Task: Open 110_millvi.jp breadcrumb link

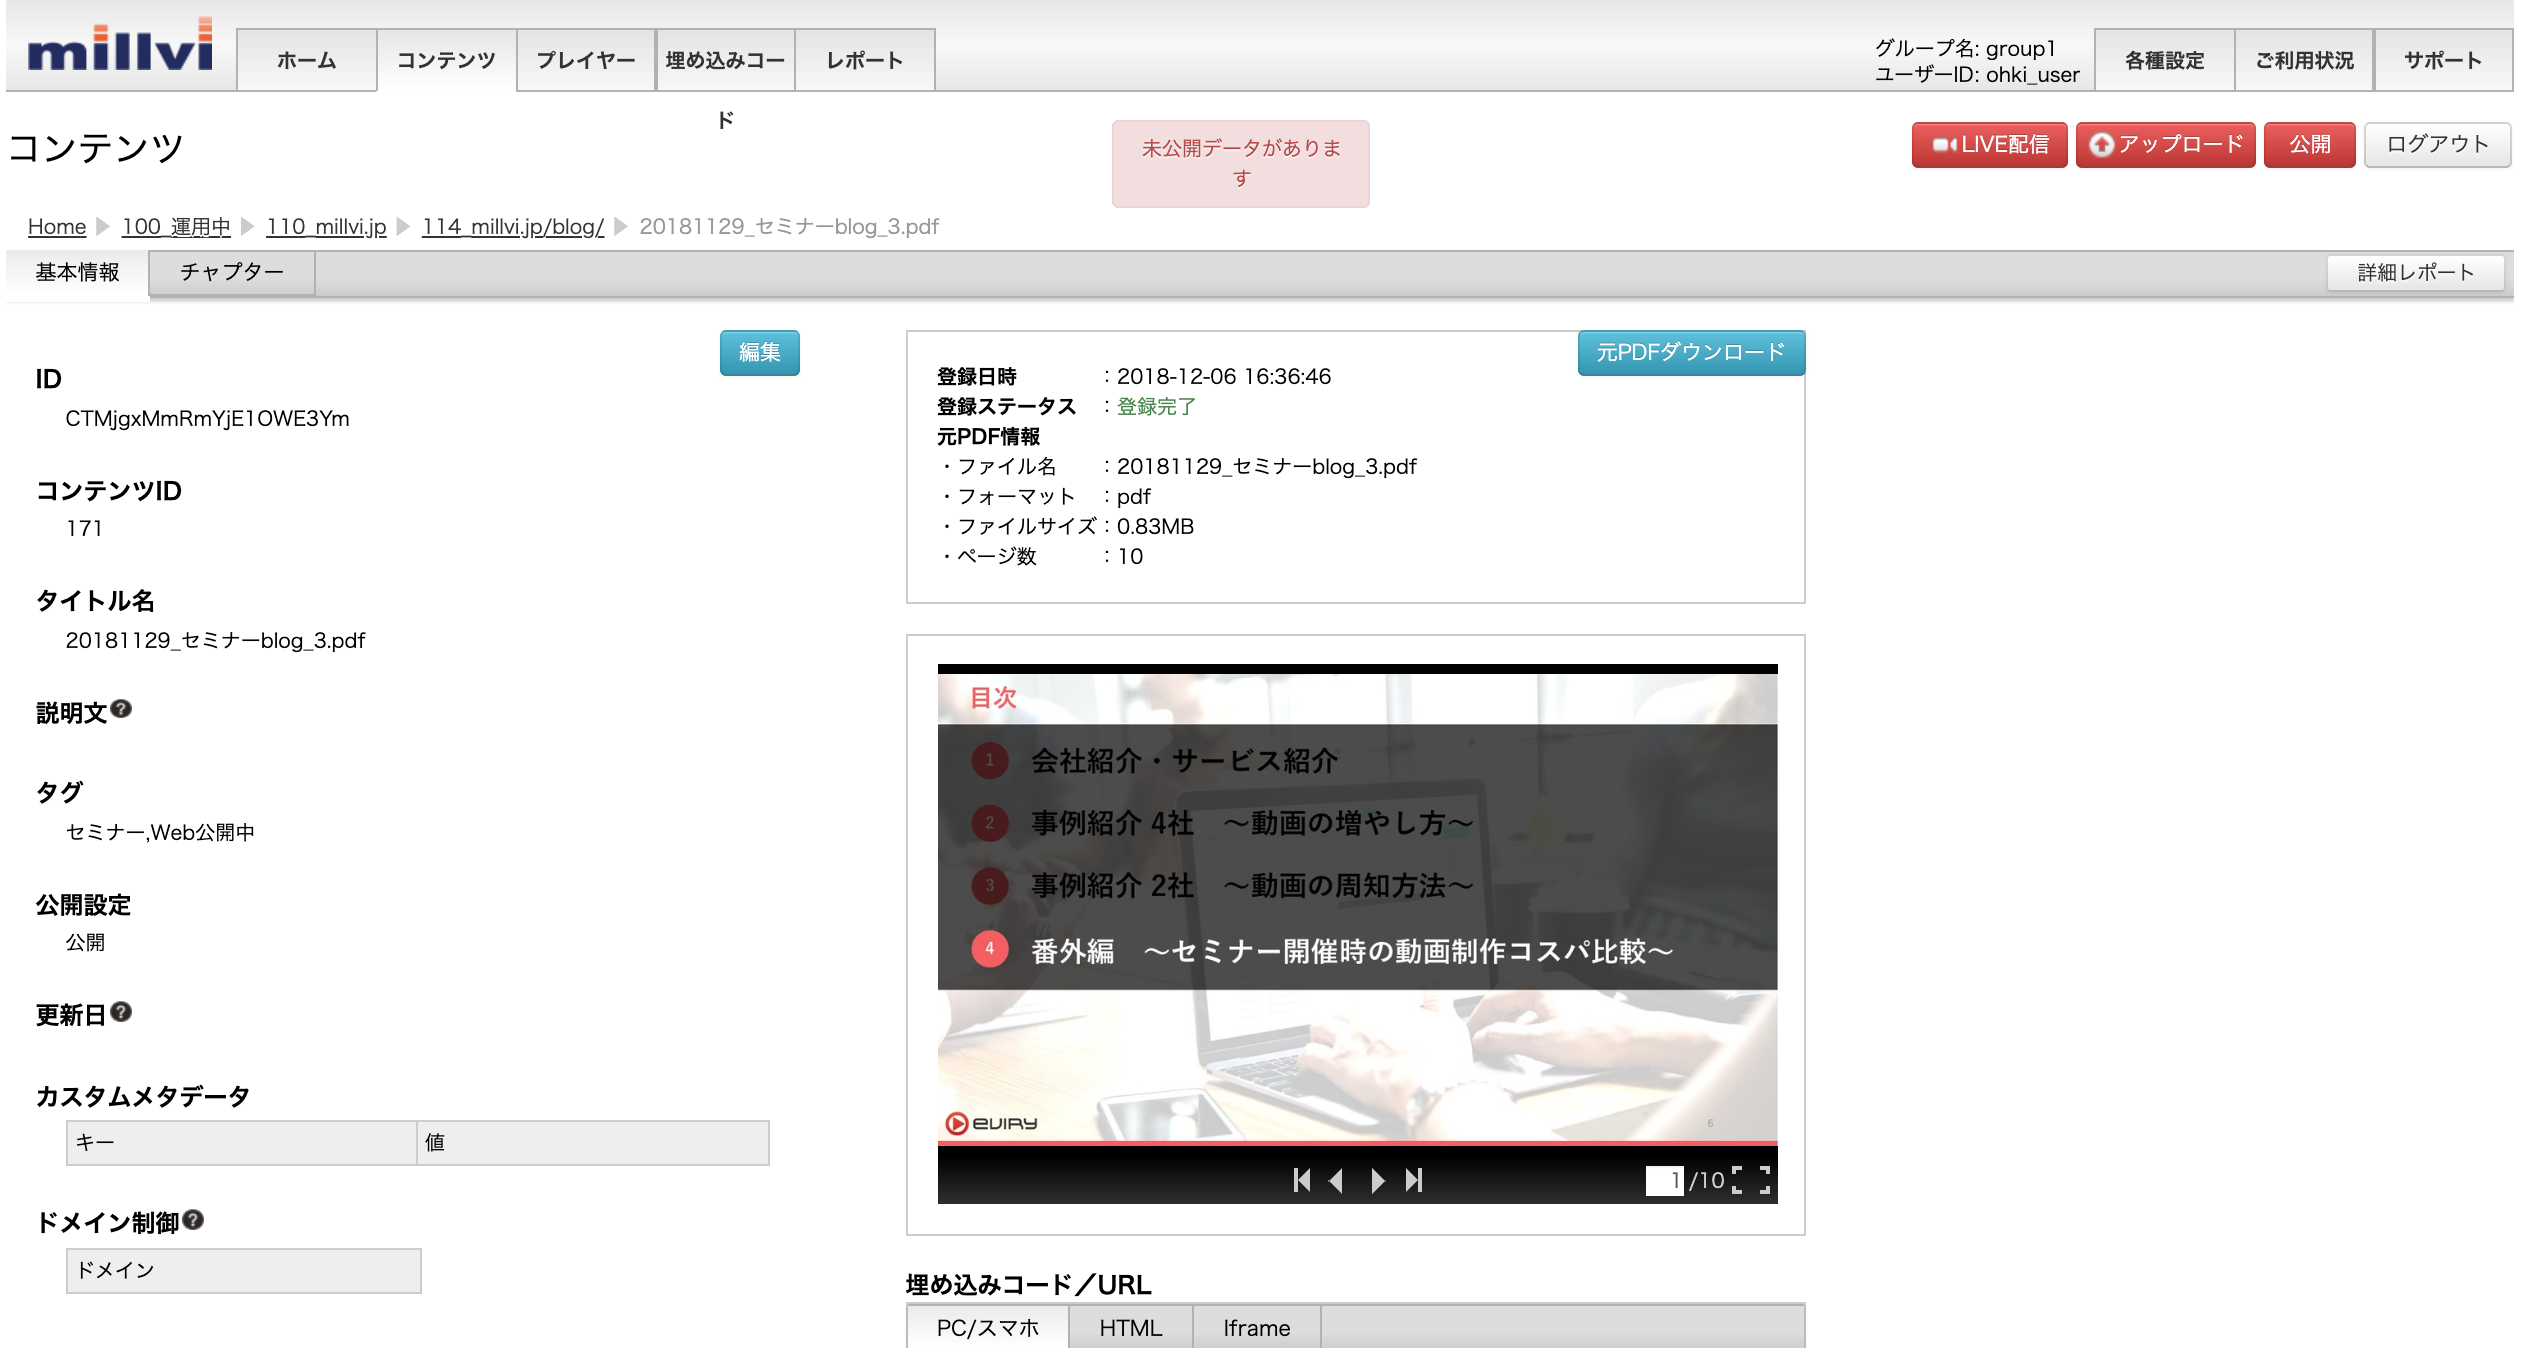Action: 326,227
